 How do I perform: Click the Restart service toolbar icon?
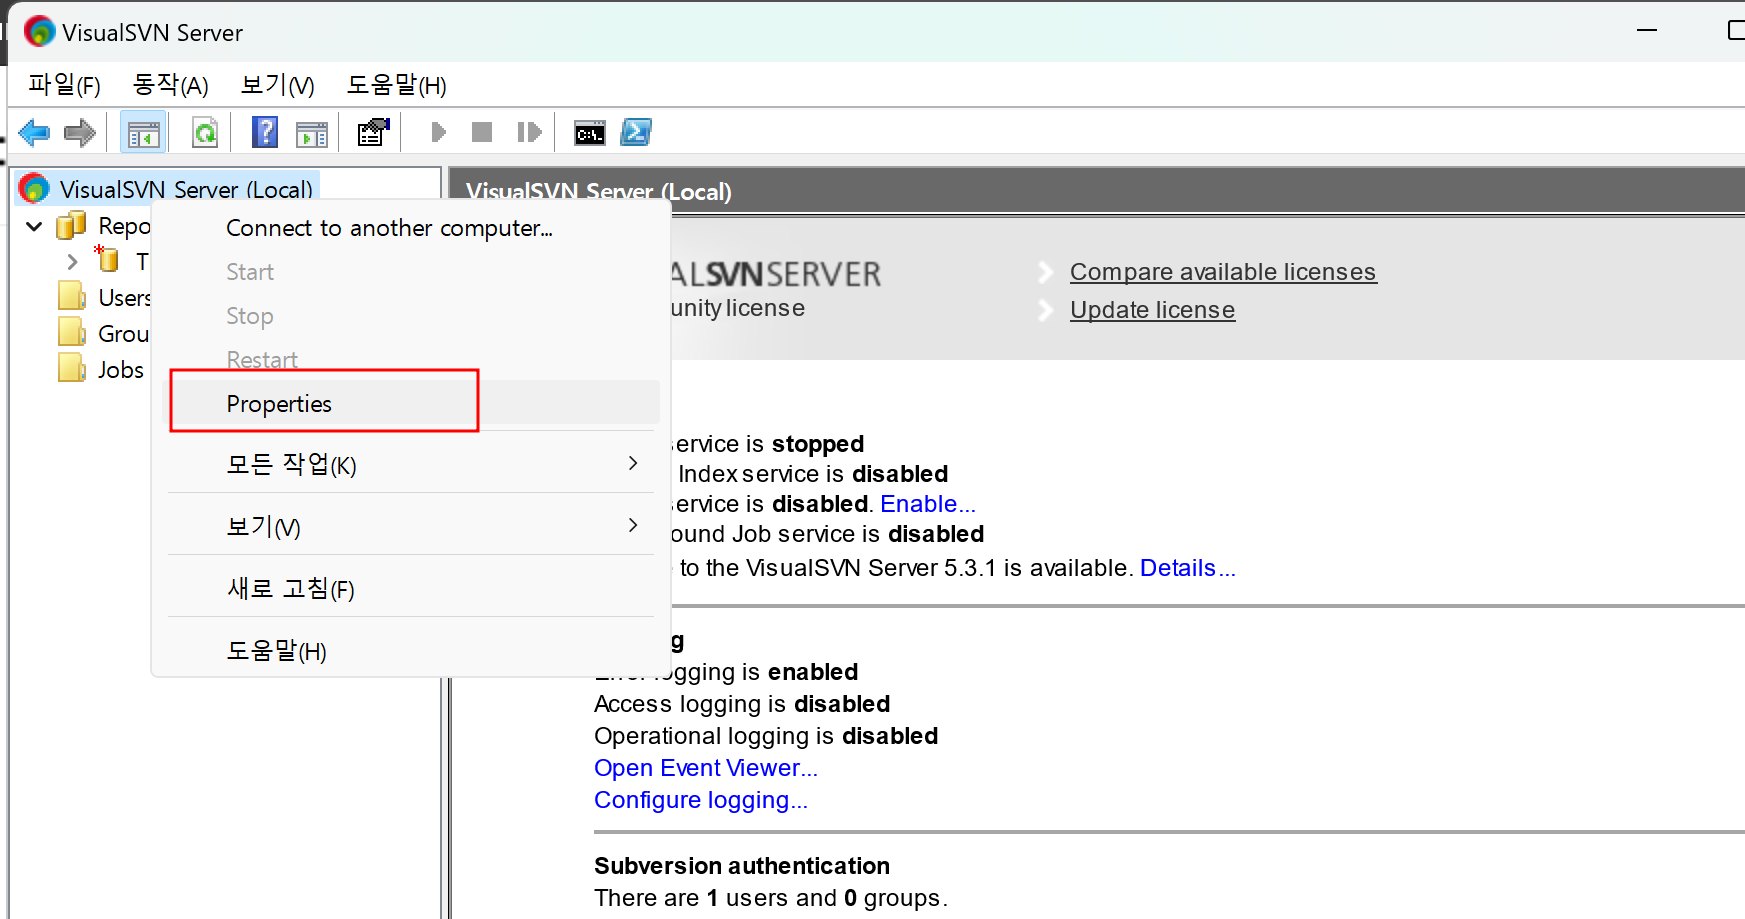coord(529,132)
